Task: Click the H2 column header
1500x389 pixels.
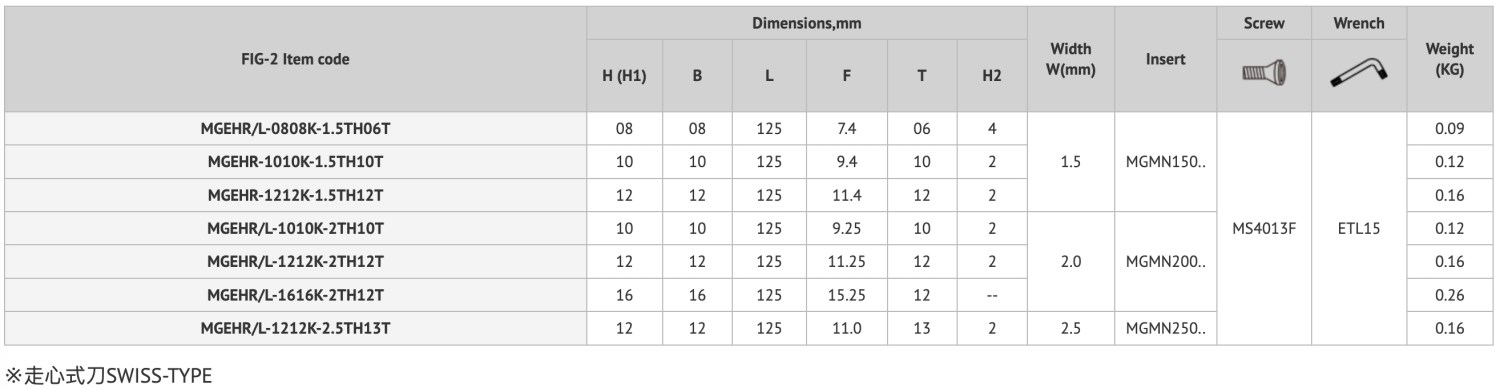Action: coord(991,75)
